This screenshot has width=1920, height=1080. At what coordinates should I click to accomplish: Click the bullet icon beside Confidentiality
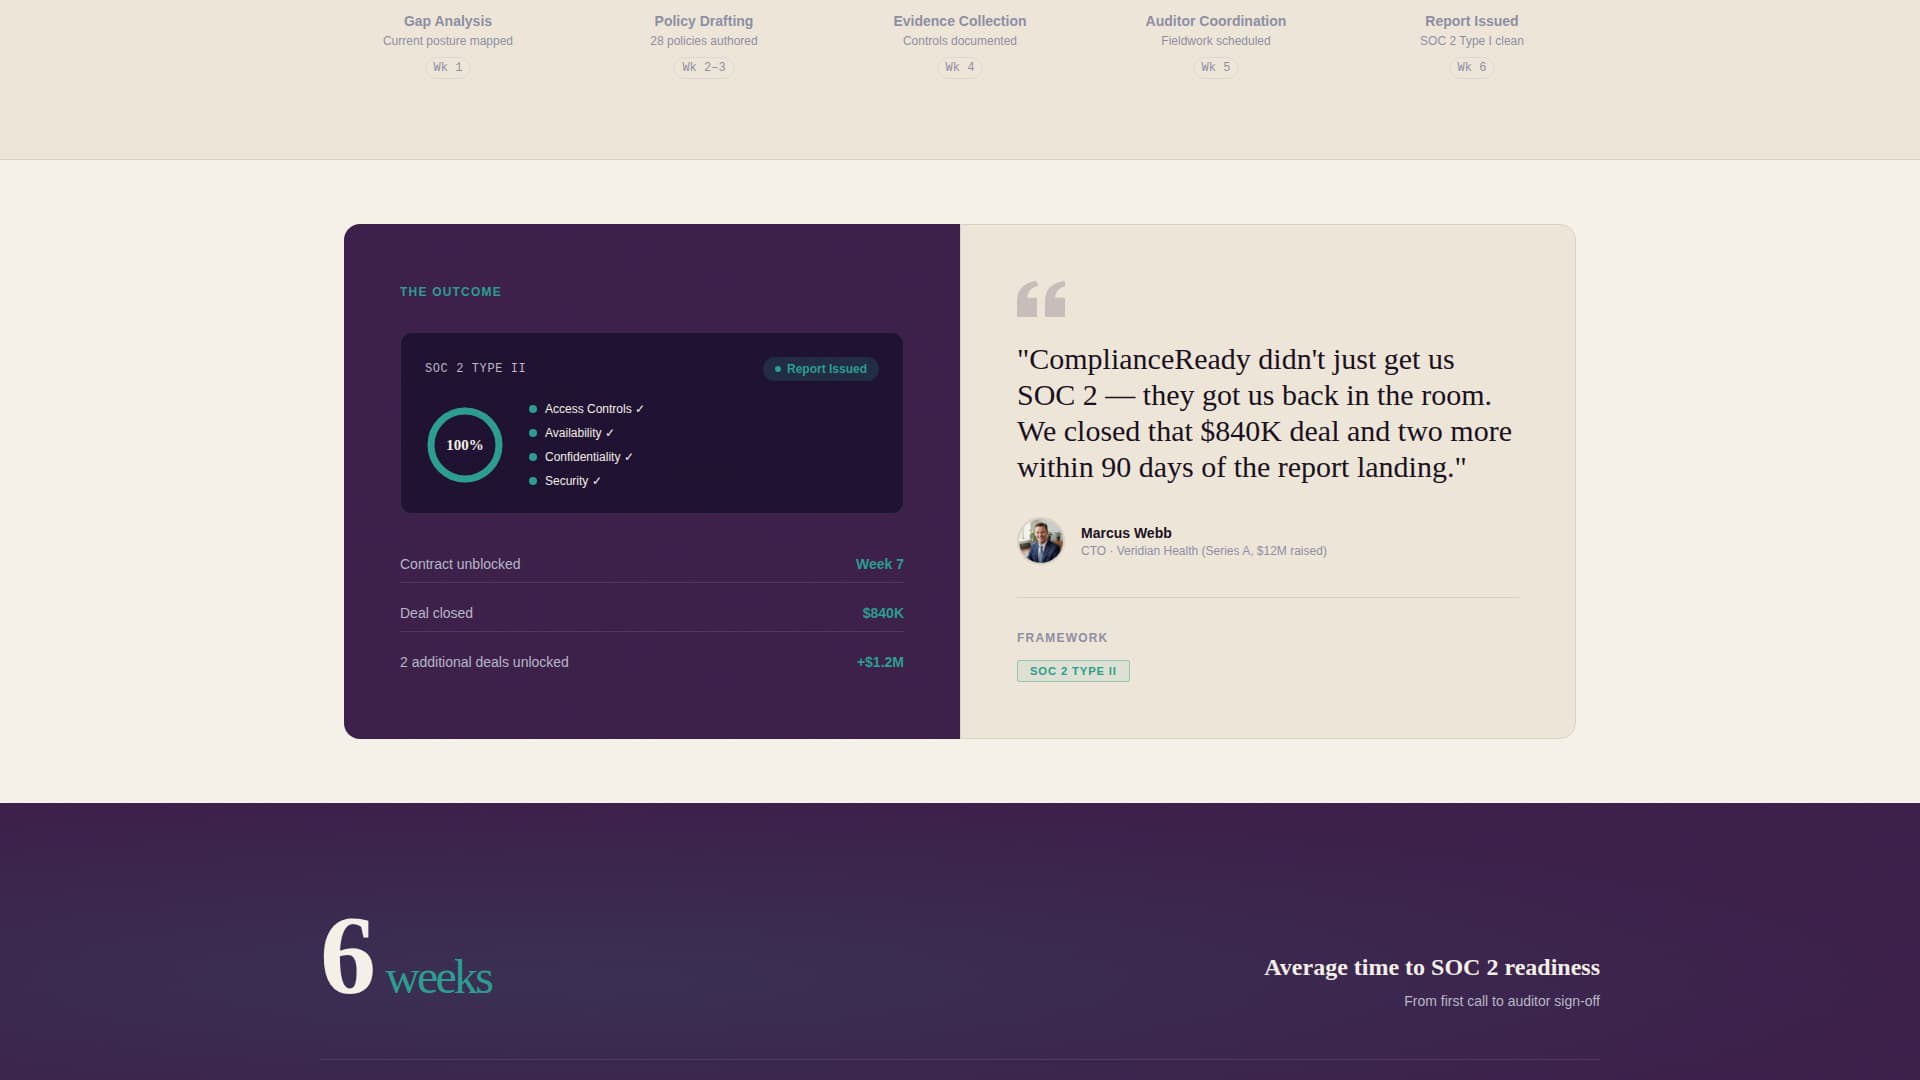click(532, 457)
